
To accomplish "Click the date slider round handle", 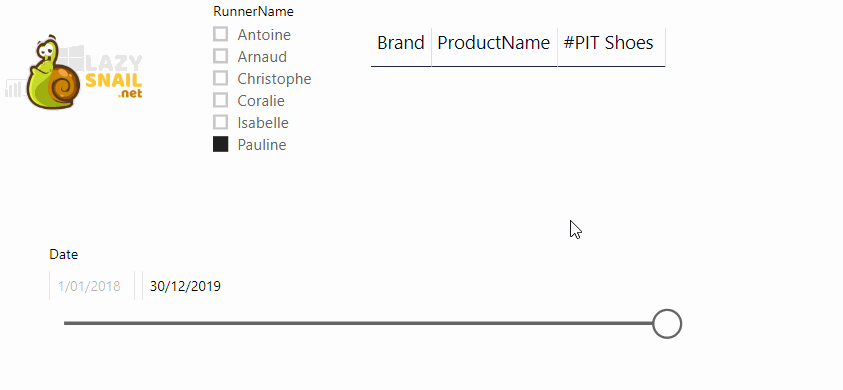I will coord(667,324).
